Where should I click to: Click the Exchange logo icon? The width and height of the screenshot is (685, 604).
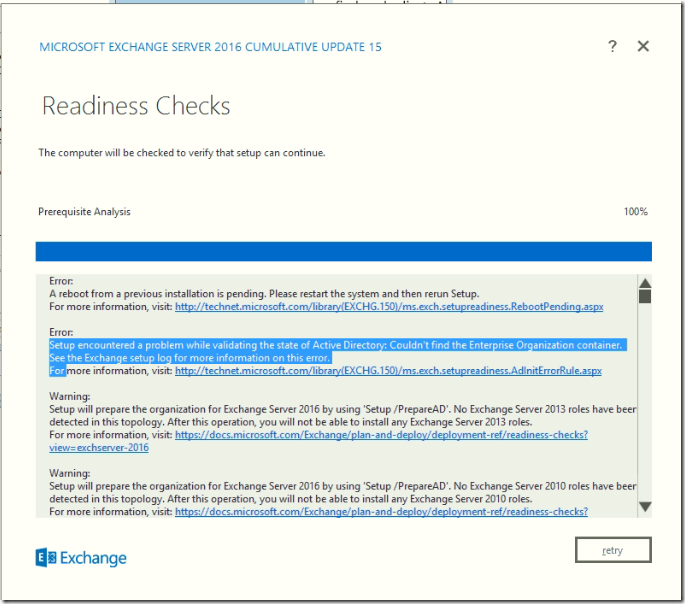(46, 558)
